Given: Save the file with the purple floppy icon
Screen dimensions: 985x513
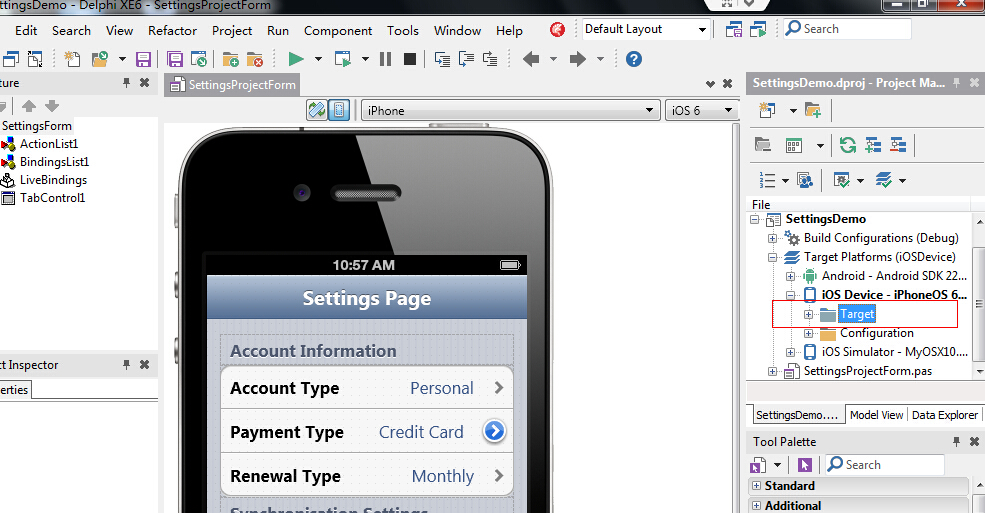Looking at the screenshot, I should coord(143,59).
